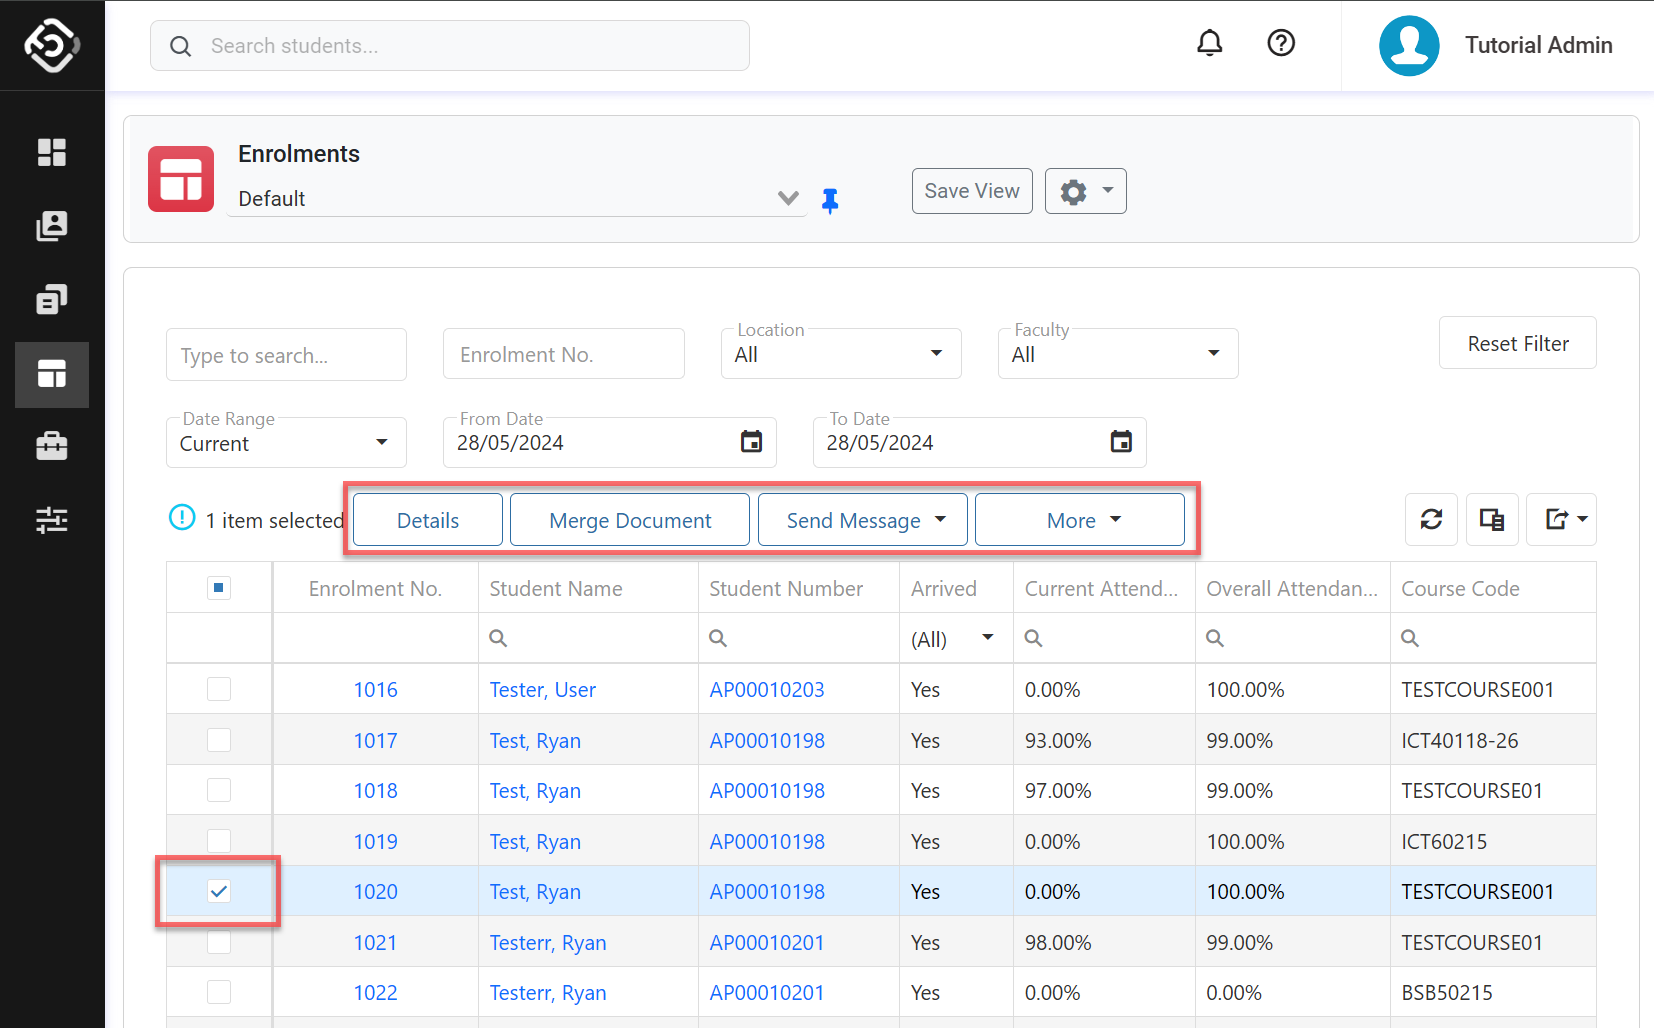Click the app logo in the sidebar
This screenshot has width=1654, height=1028.
click(52, 45)
